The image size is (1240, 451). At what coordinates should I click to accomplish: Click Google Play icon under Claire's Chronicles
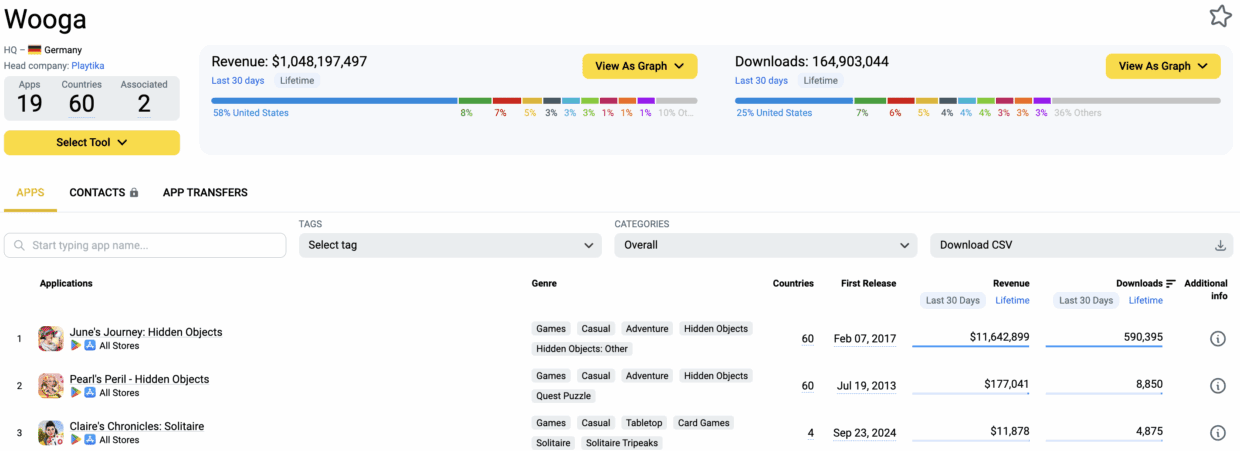[x=75, y=440]
